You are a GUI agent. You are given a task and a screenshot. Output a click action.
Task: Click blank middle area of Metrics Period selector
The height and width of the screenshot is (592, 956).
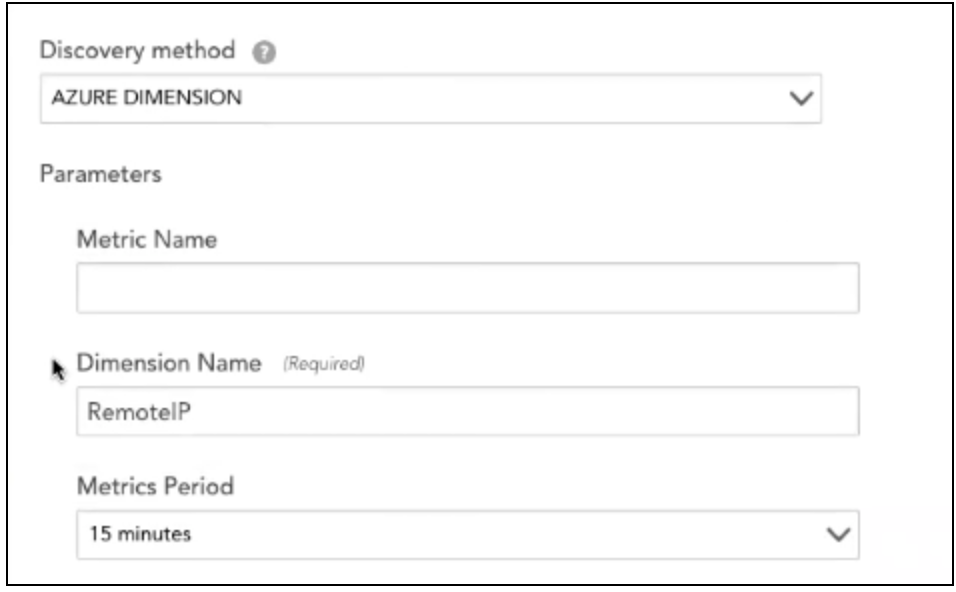tap(506, 535)
